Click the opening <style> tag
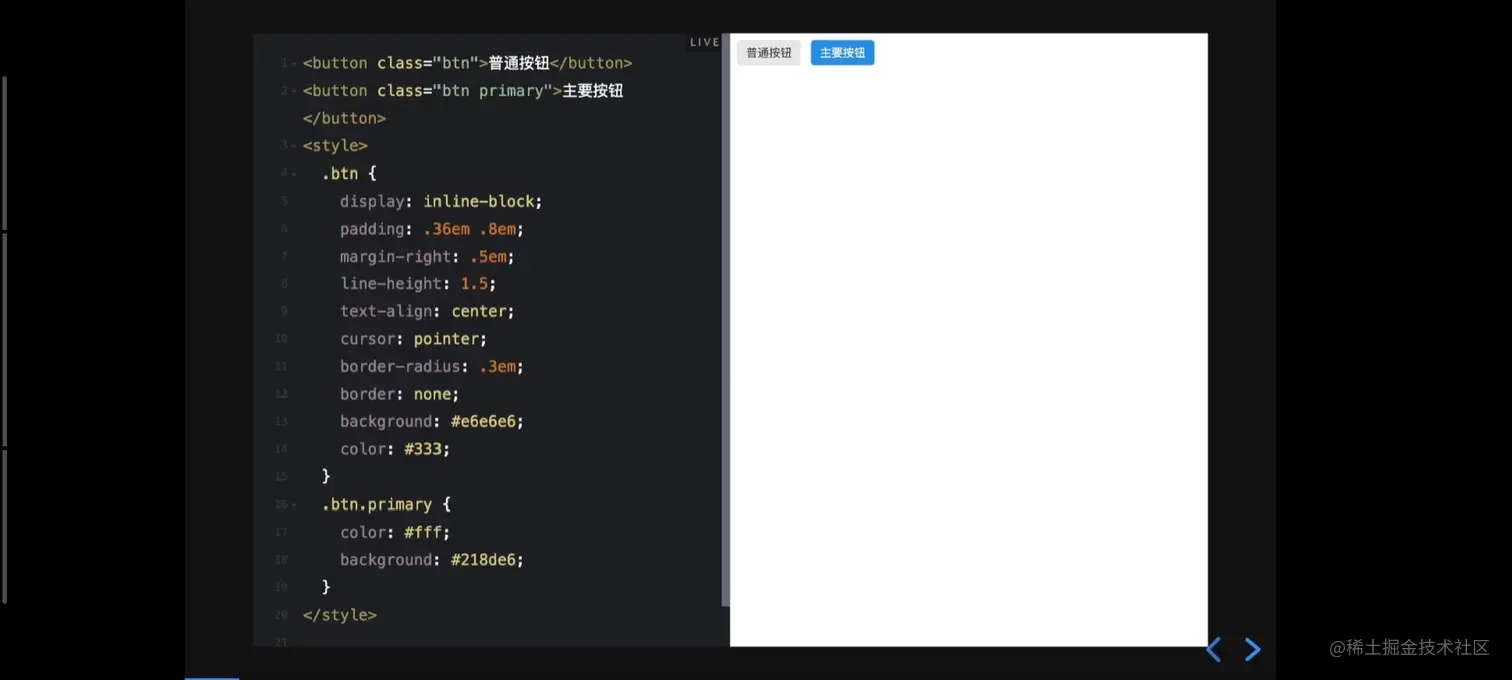1512x680 pixels. 334,145
